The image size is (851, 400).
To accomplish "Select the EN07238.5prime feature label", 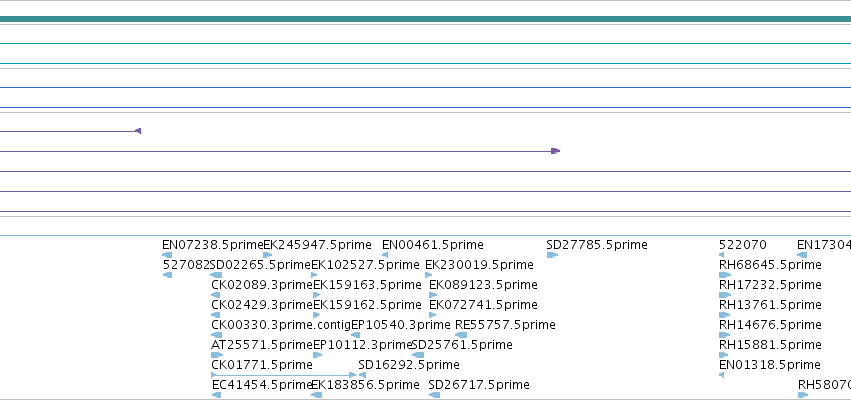I will pos(212,245).
